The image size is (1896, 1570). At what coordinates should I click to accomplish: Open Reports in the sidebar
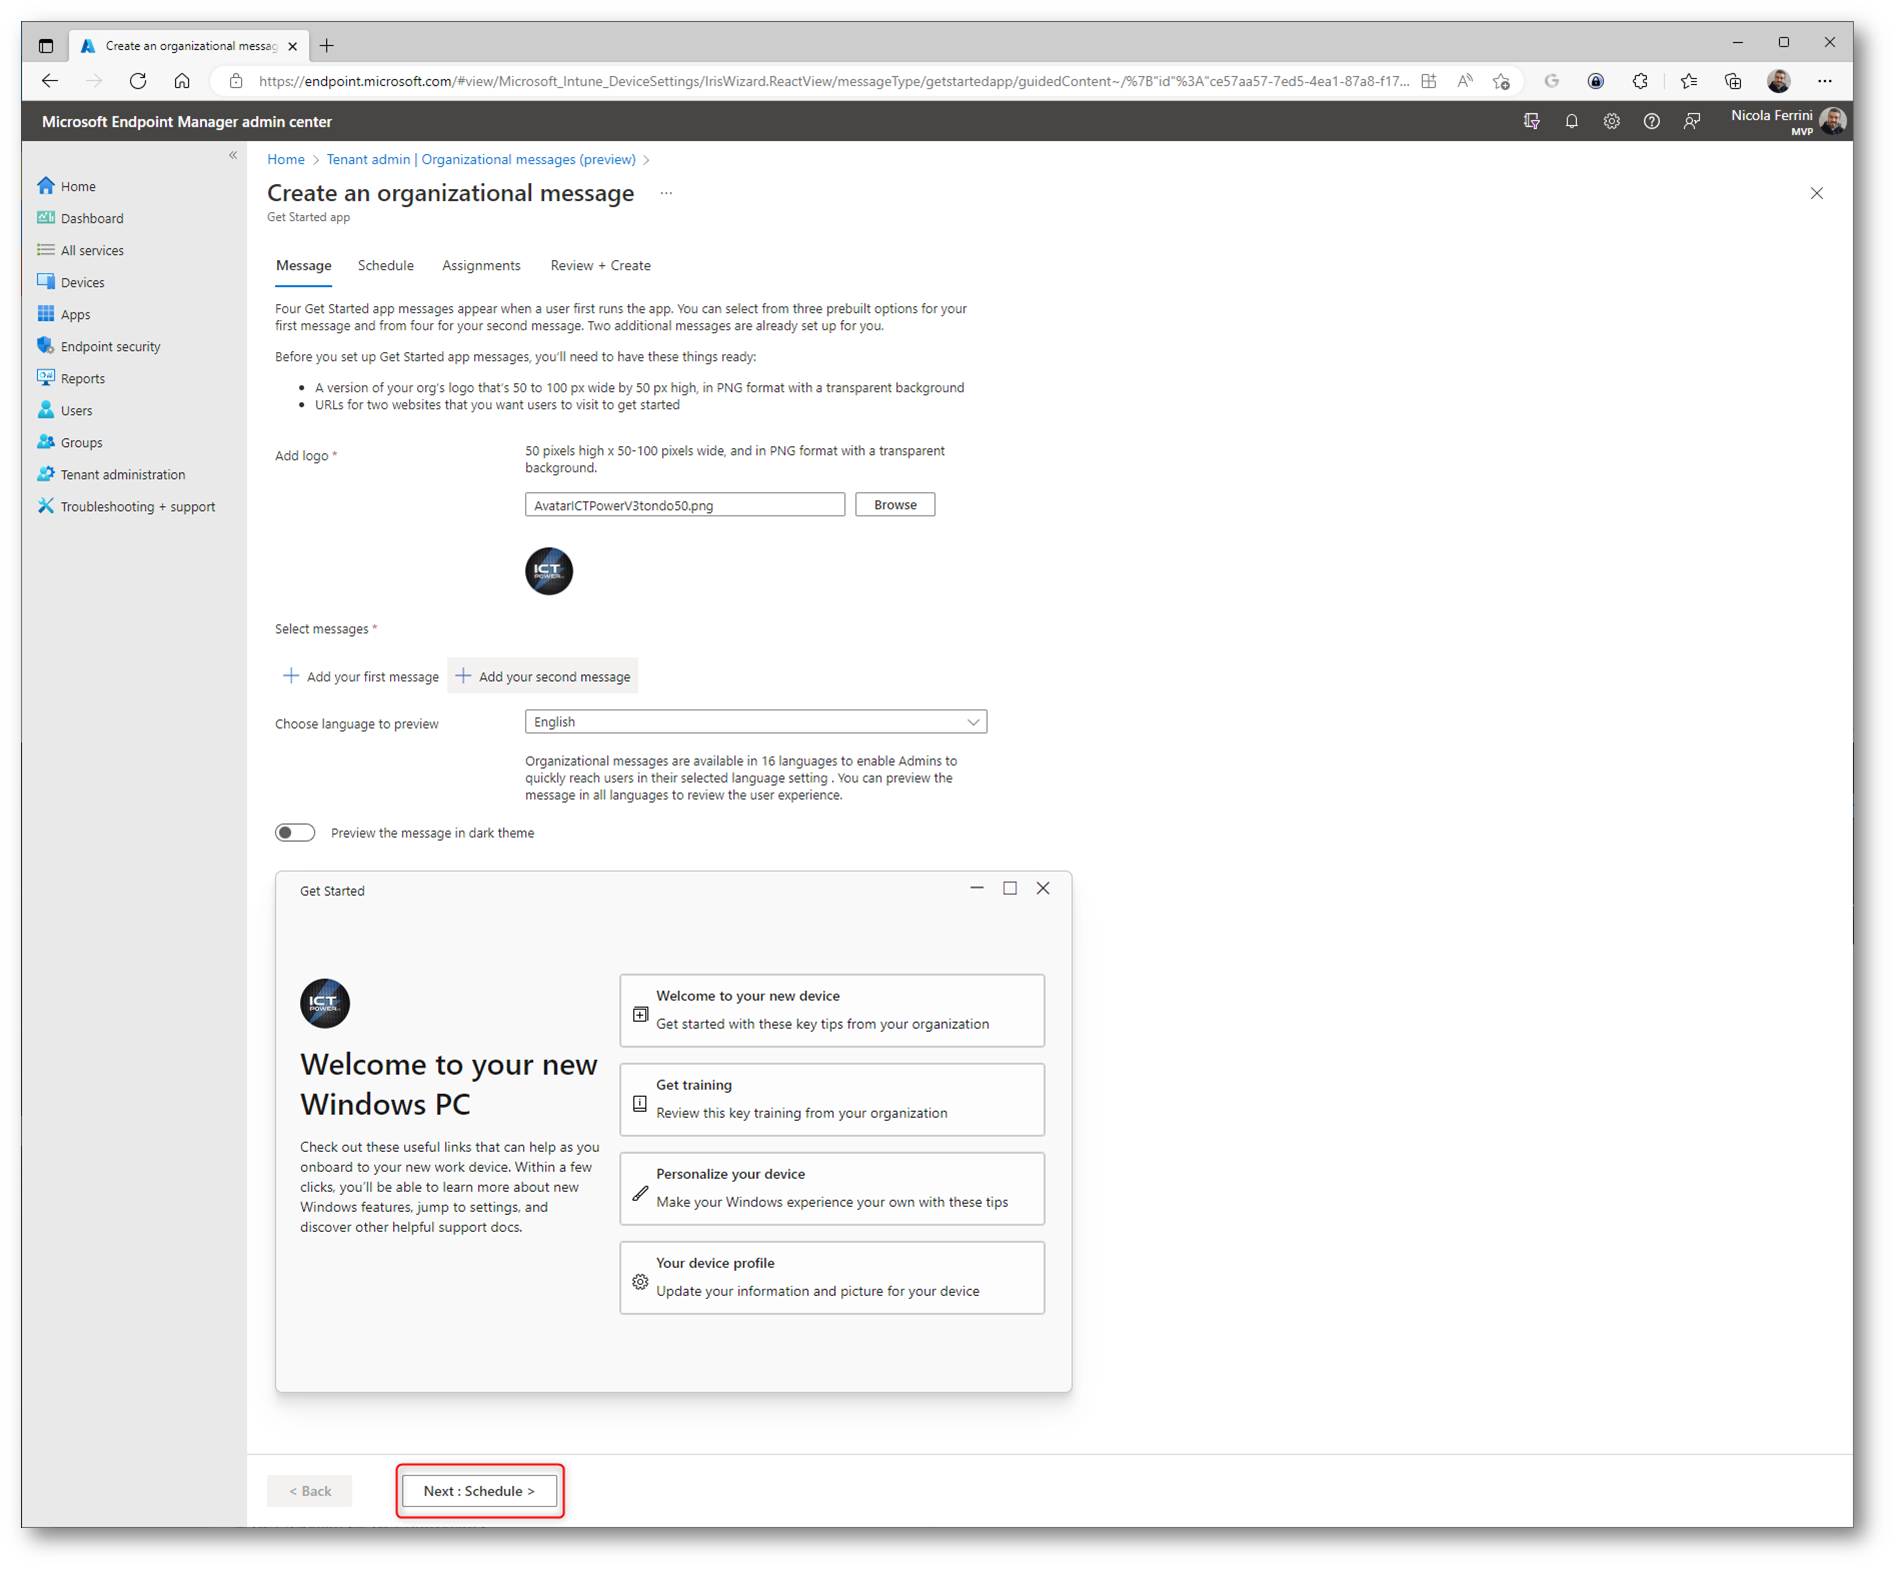tap(70, 378)
